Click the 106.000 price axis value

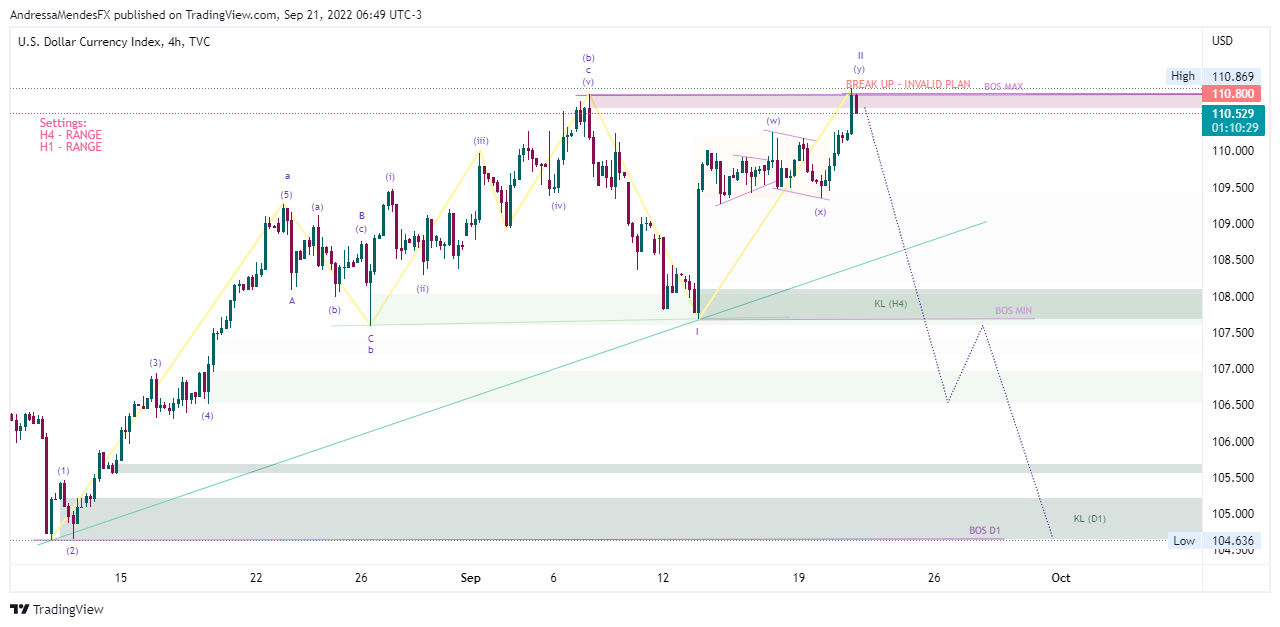click(1233, 441)
